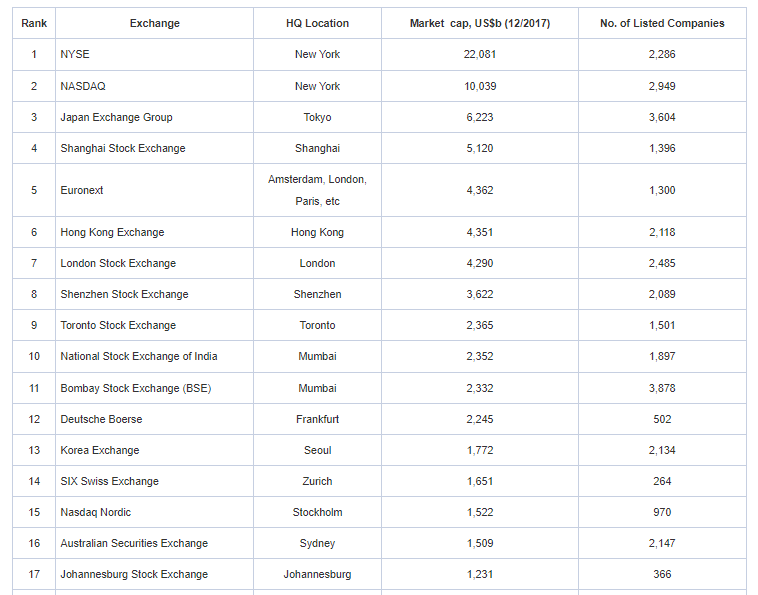Click the SIX Swiss Exchange cell
Image resolution: width=758 pixels, height=595 pixels.
[x=110, y=481]
